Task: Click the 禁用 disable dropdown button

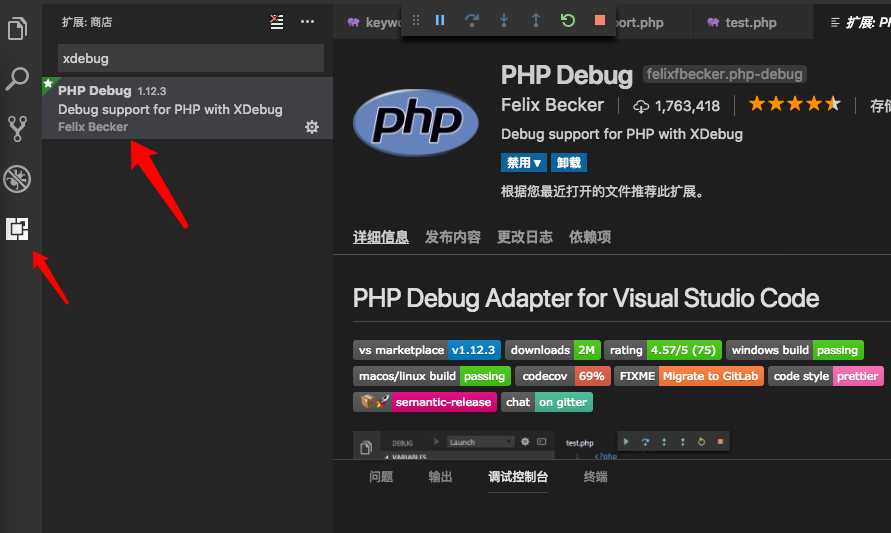Action: [523, 163]
